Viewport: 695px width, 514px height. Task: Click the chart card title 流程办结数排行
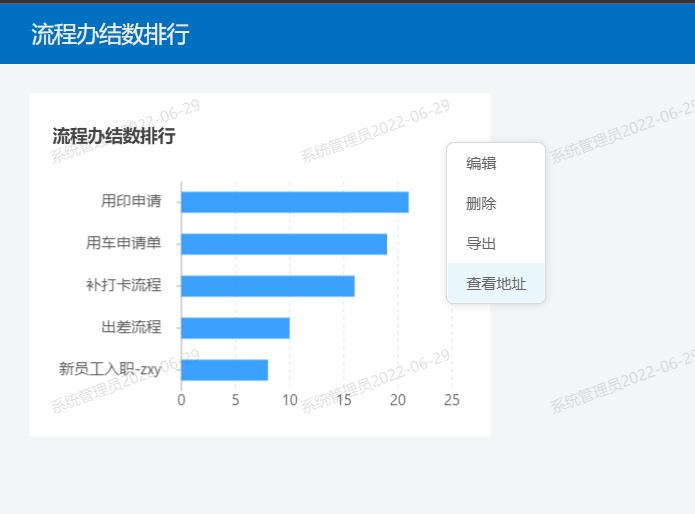[x=114, y=136]
